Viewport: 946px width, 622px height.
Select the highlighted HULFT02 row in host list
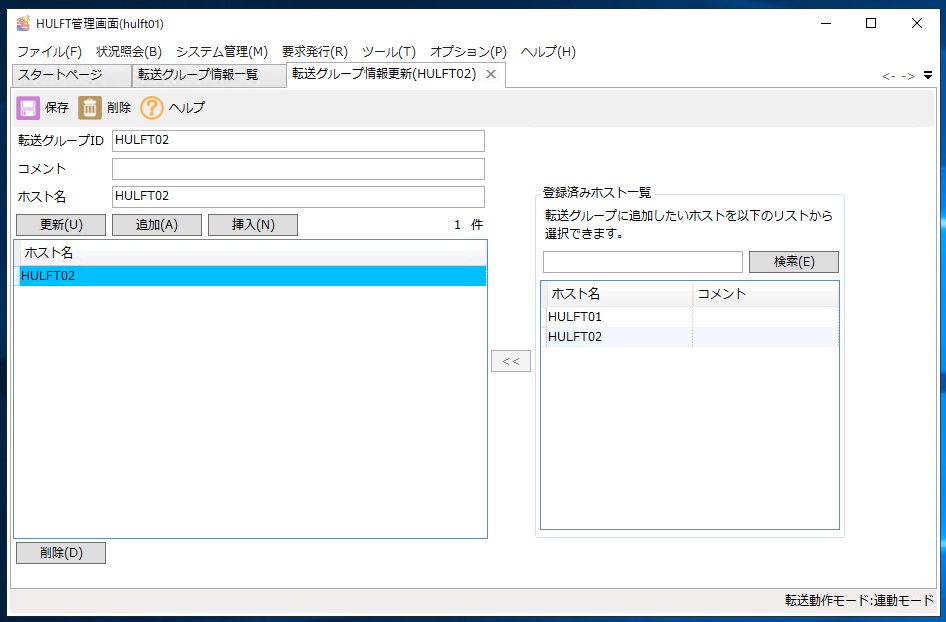253,276
